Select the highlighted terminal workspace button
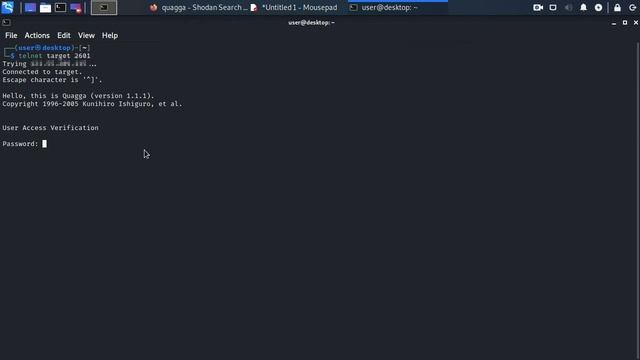Image resolution: width=640 pixels, height=360 pixels. 104,7
